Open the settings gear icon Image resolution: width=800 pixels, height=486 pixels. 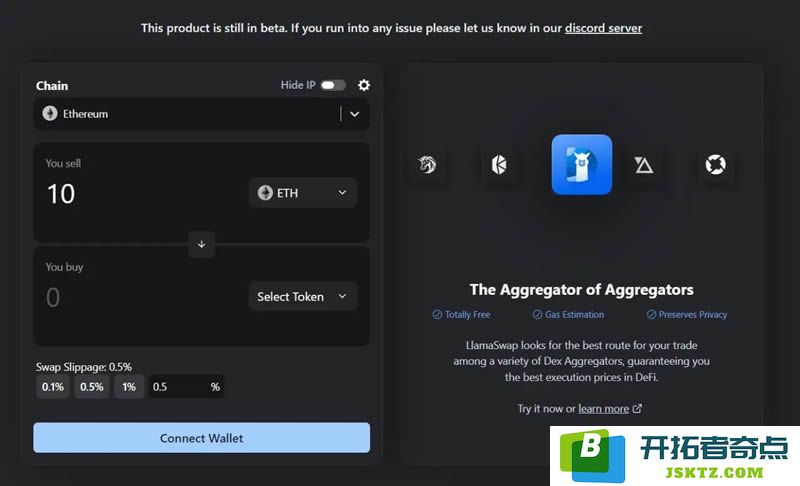pos(364,85)
